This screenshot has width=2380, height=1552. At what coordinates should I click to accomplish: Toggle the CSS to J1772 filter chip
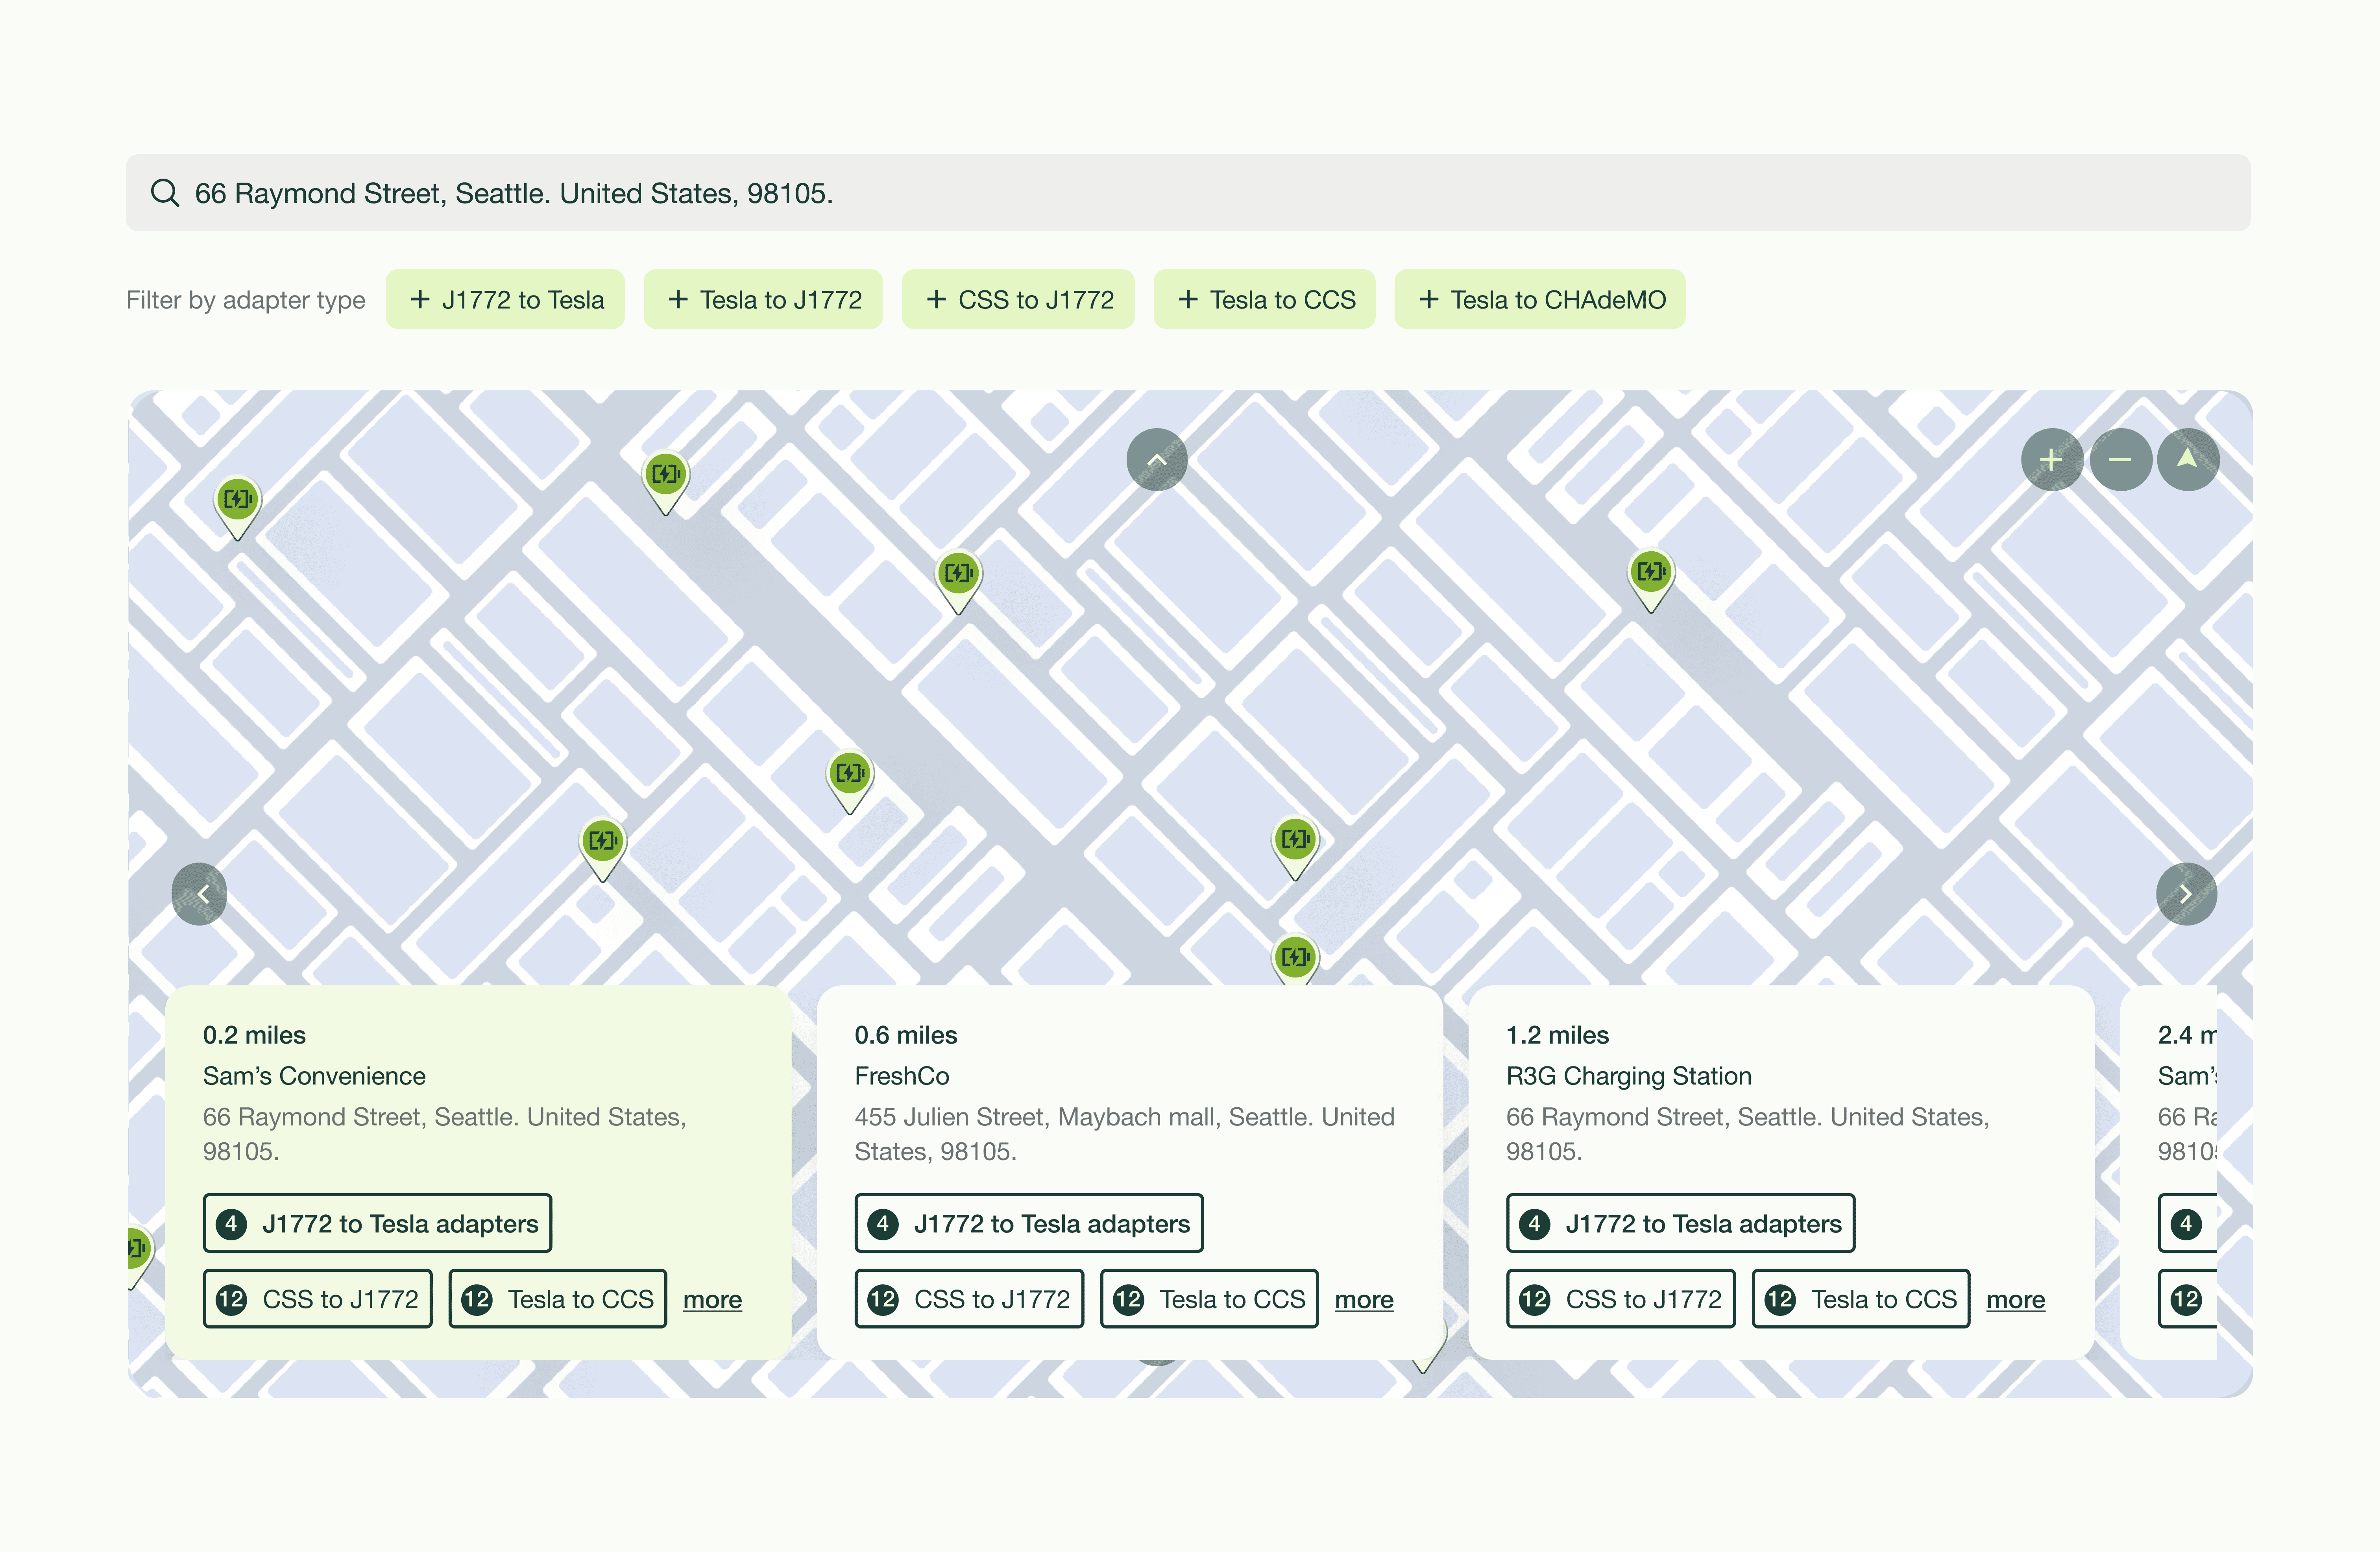1018,300
